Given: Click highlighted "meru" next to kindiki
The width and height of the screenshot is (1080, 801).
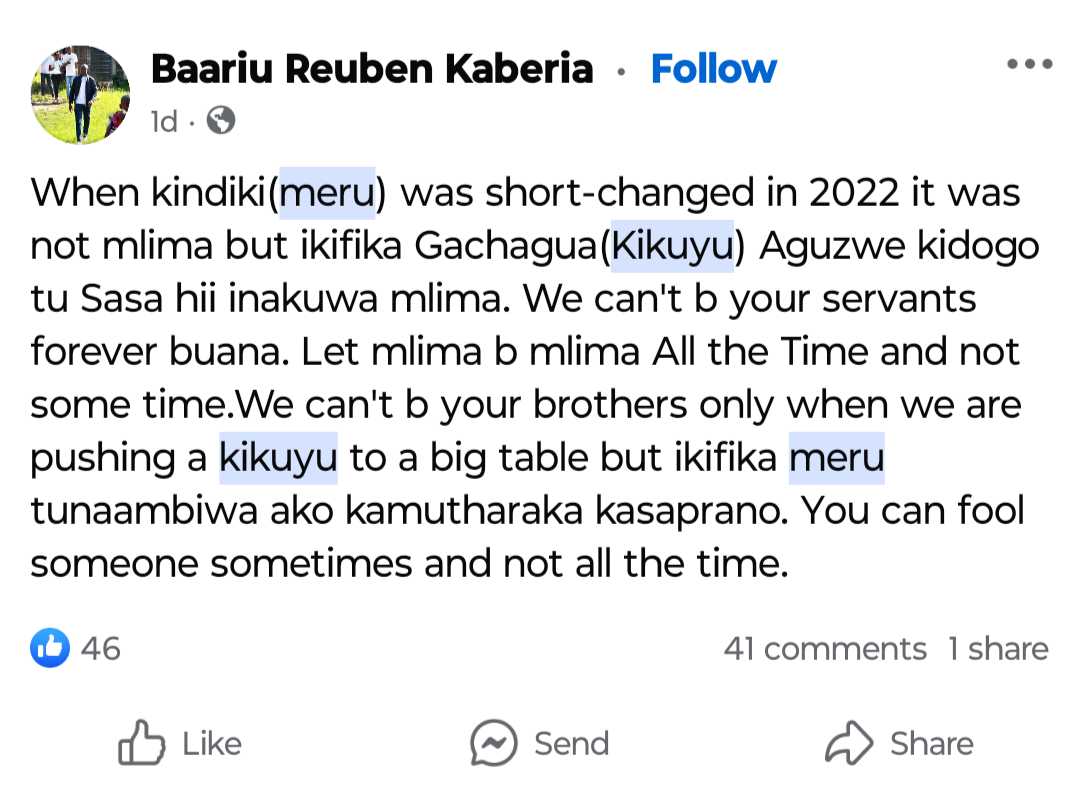Looking at the screenshot, I should pos(327,192).
